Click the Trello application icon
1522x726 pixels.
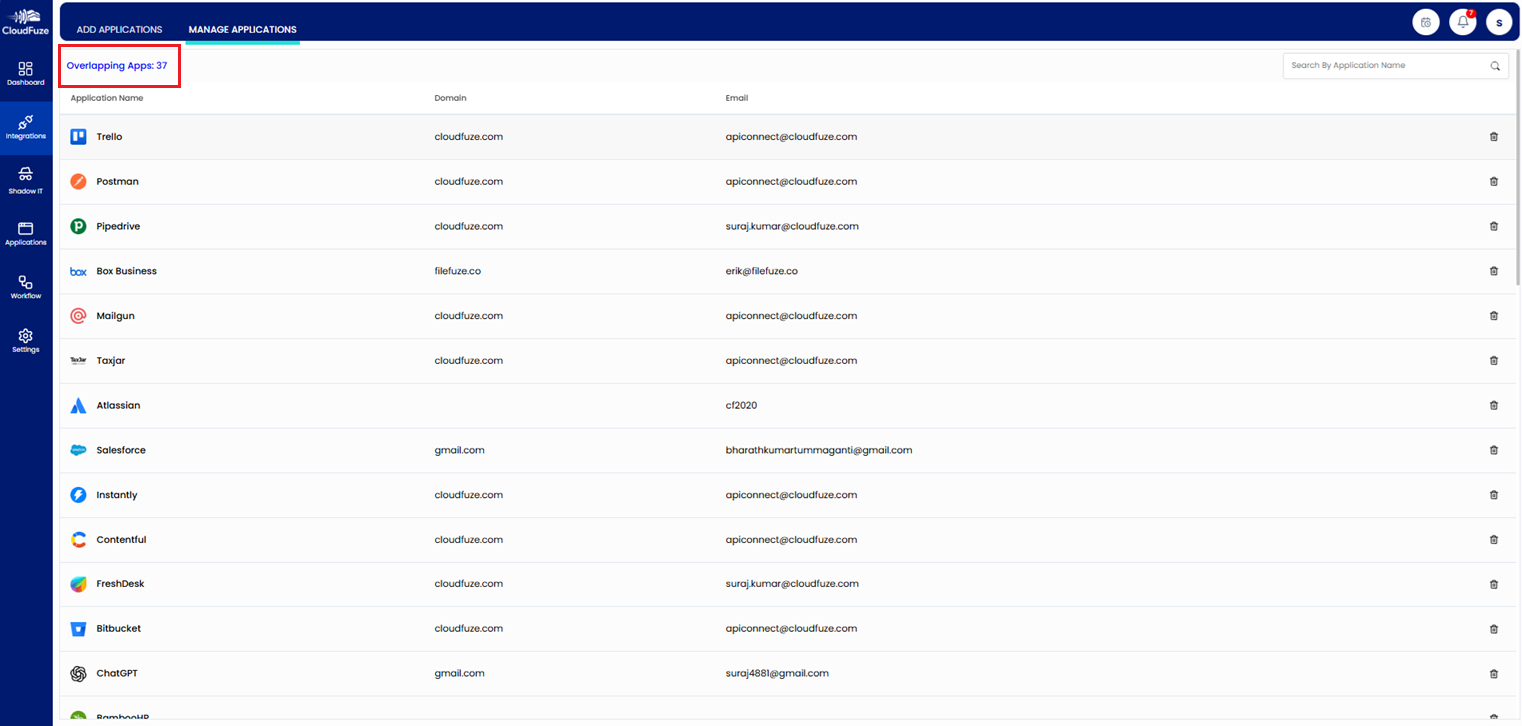tap(78, 136)
